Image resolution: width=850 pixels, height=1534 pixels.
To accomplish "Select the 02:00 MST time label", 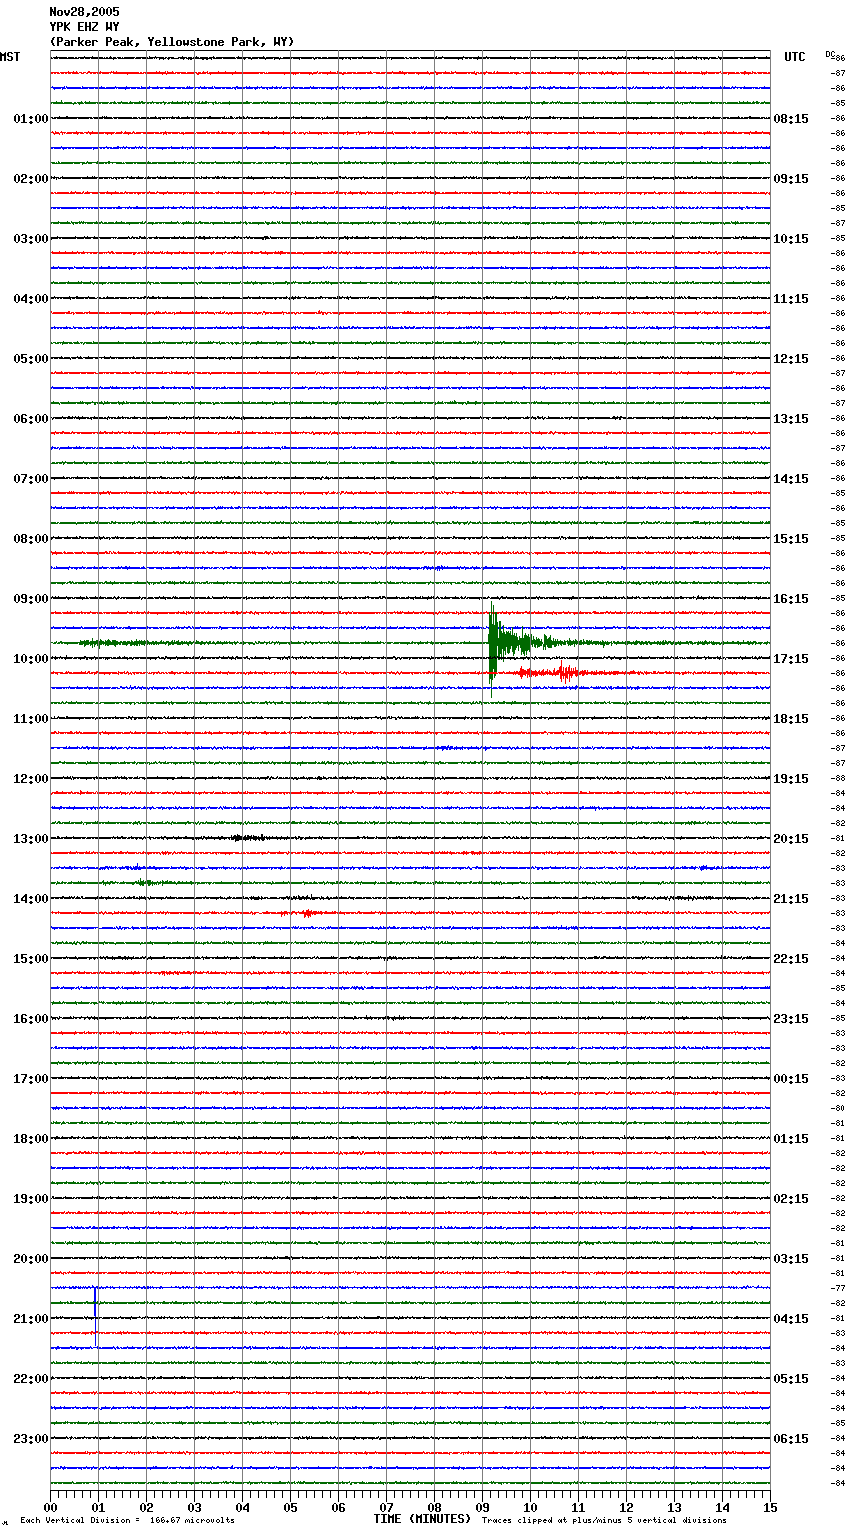I will [31, 179].
